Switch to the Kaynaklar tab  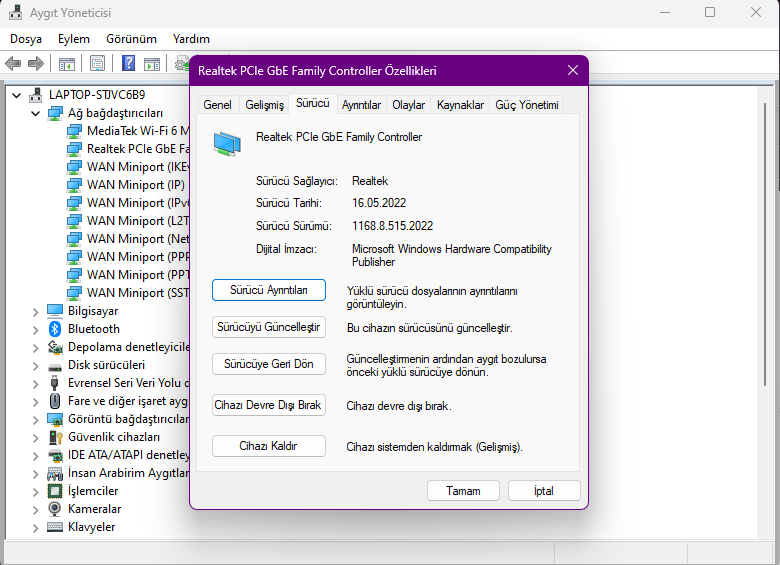click(x=460, y=105)
